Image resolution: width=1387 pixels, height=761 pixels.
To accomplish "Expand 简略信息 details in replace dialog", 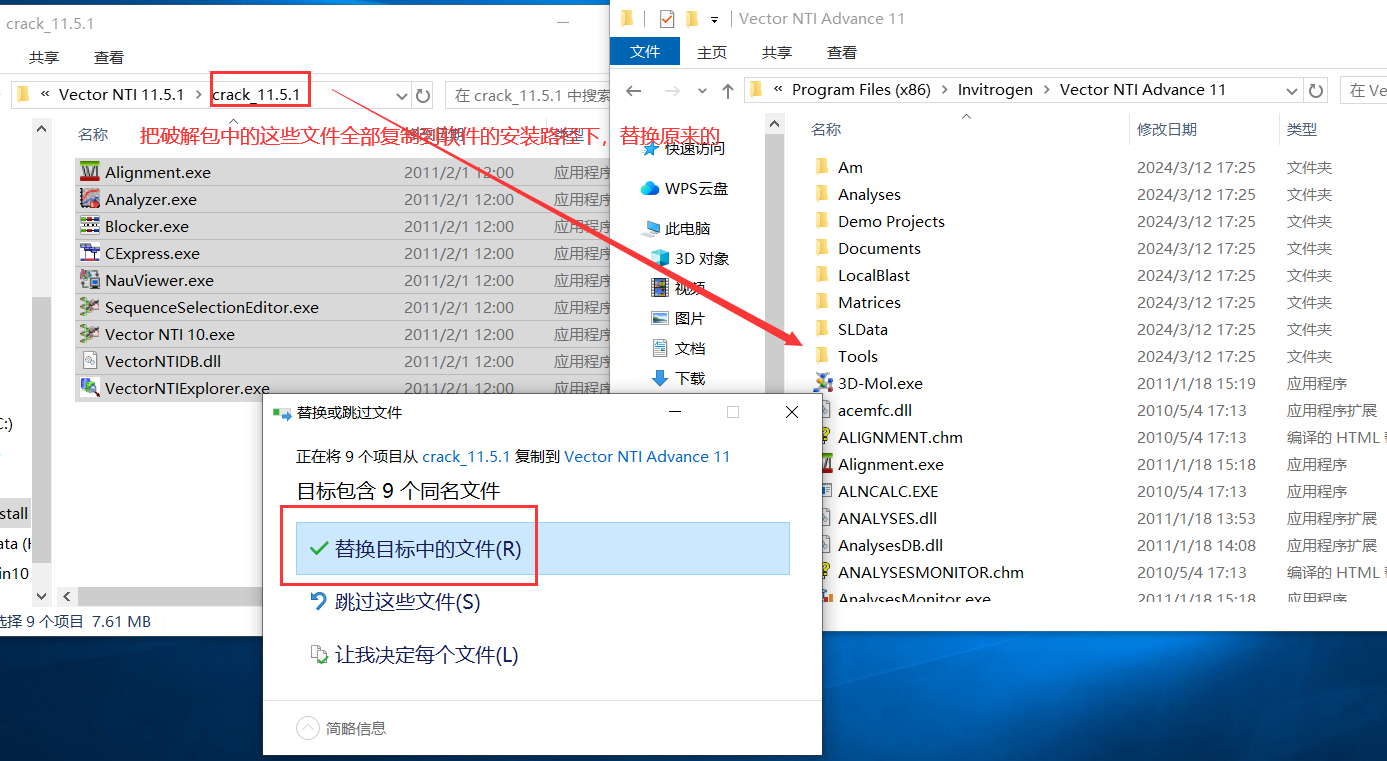I will (x=342, y=728).
